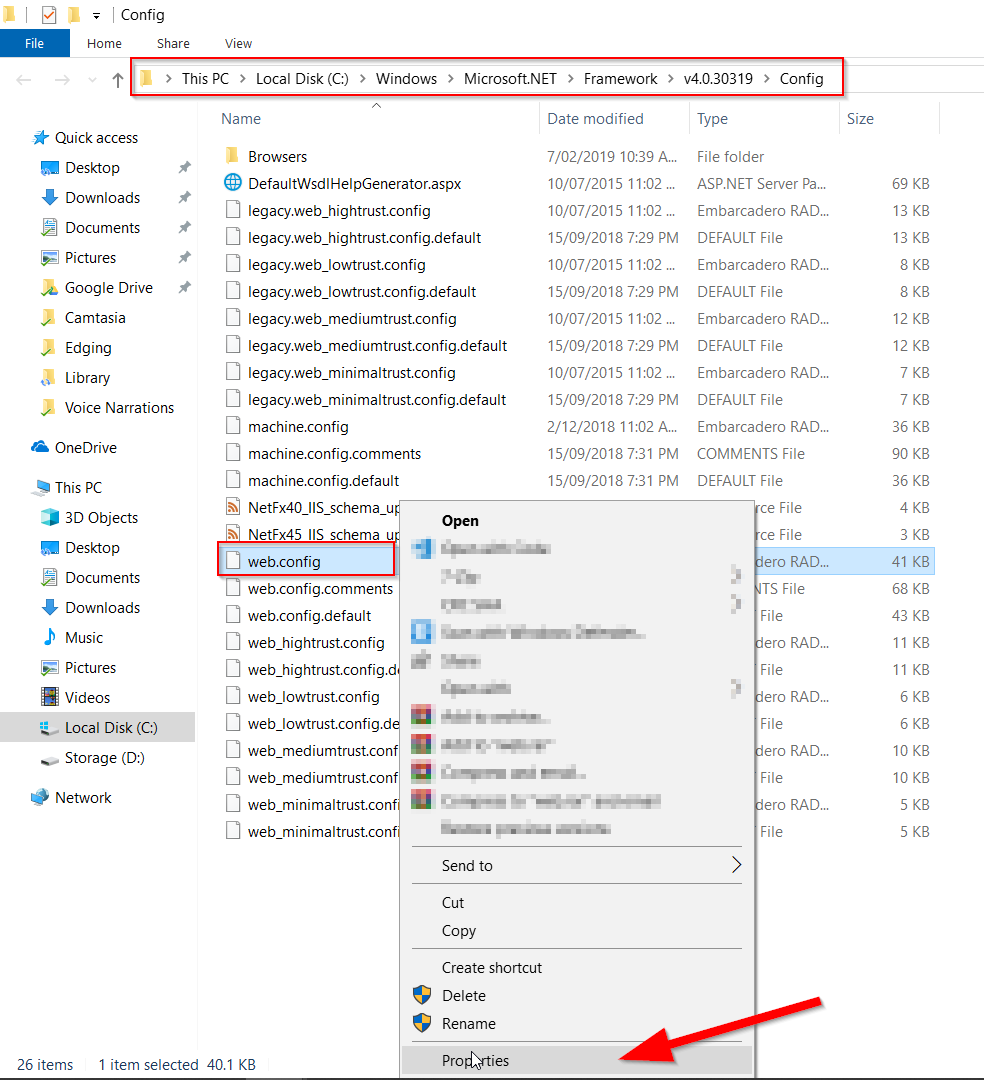Image resolution: width=984 pixels, height=1080 pixels.
Task: Open the File ribbon tab
Action: pyautogui.click(x=34, y=43)
